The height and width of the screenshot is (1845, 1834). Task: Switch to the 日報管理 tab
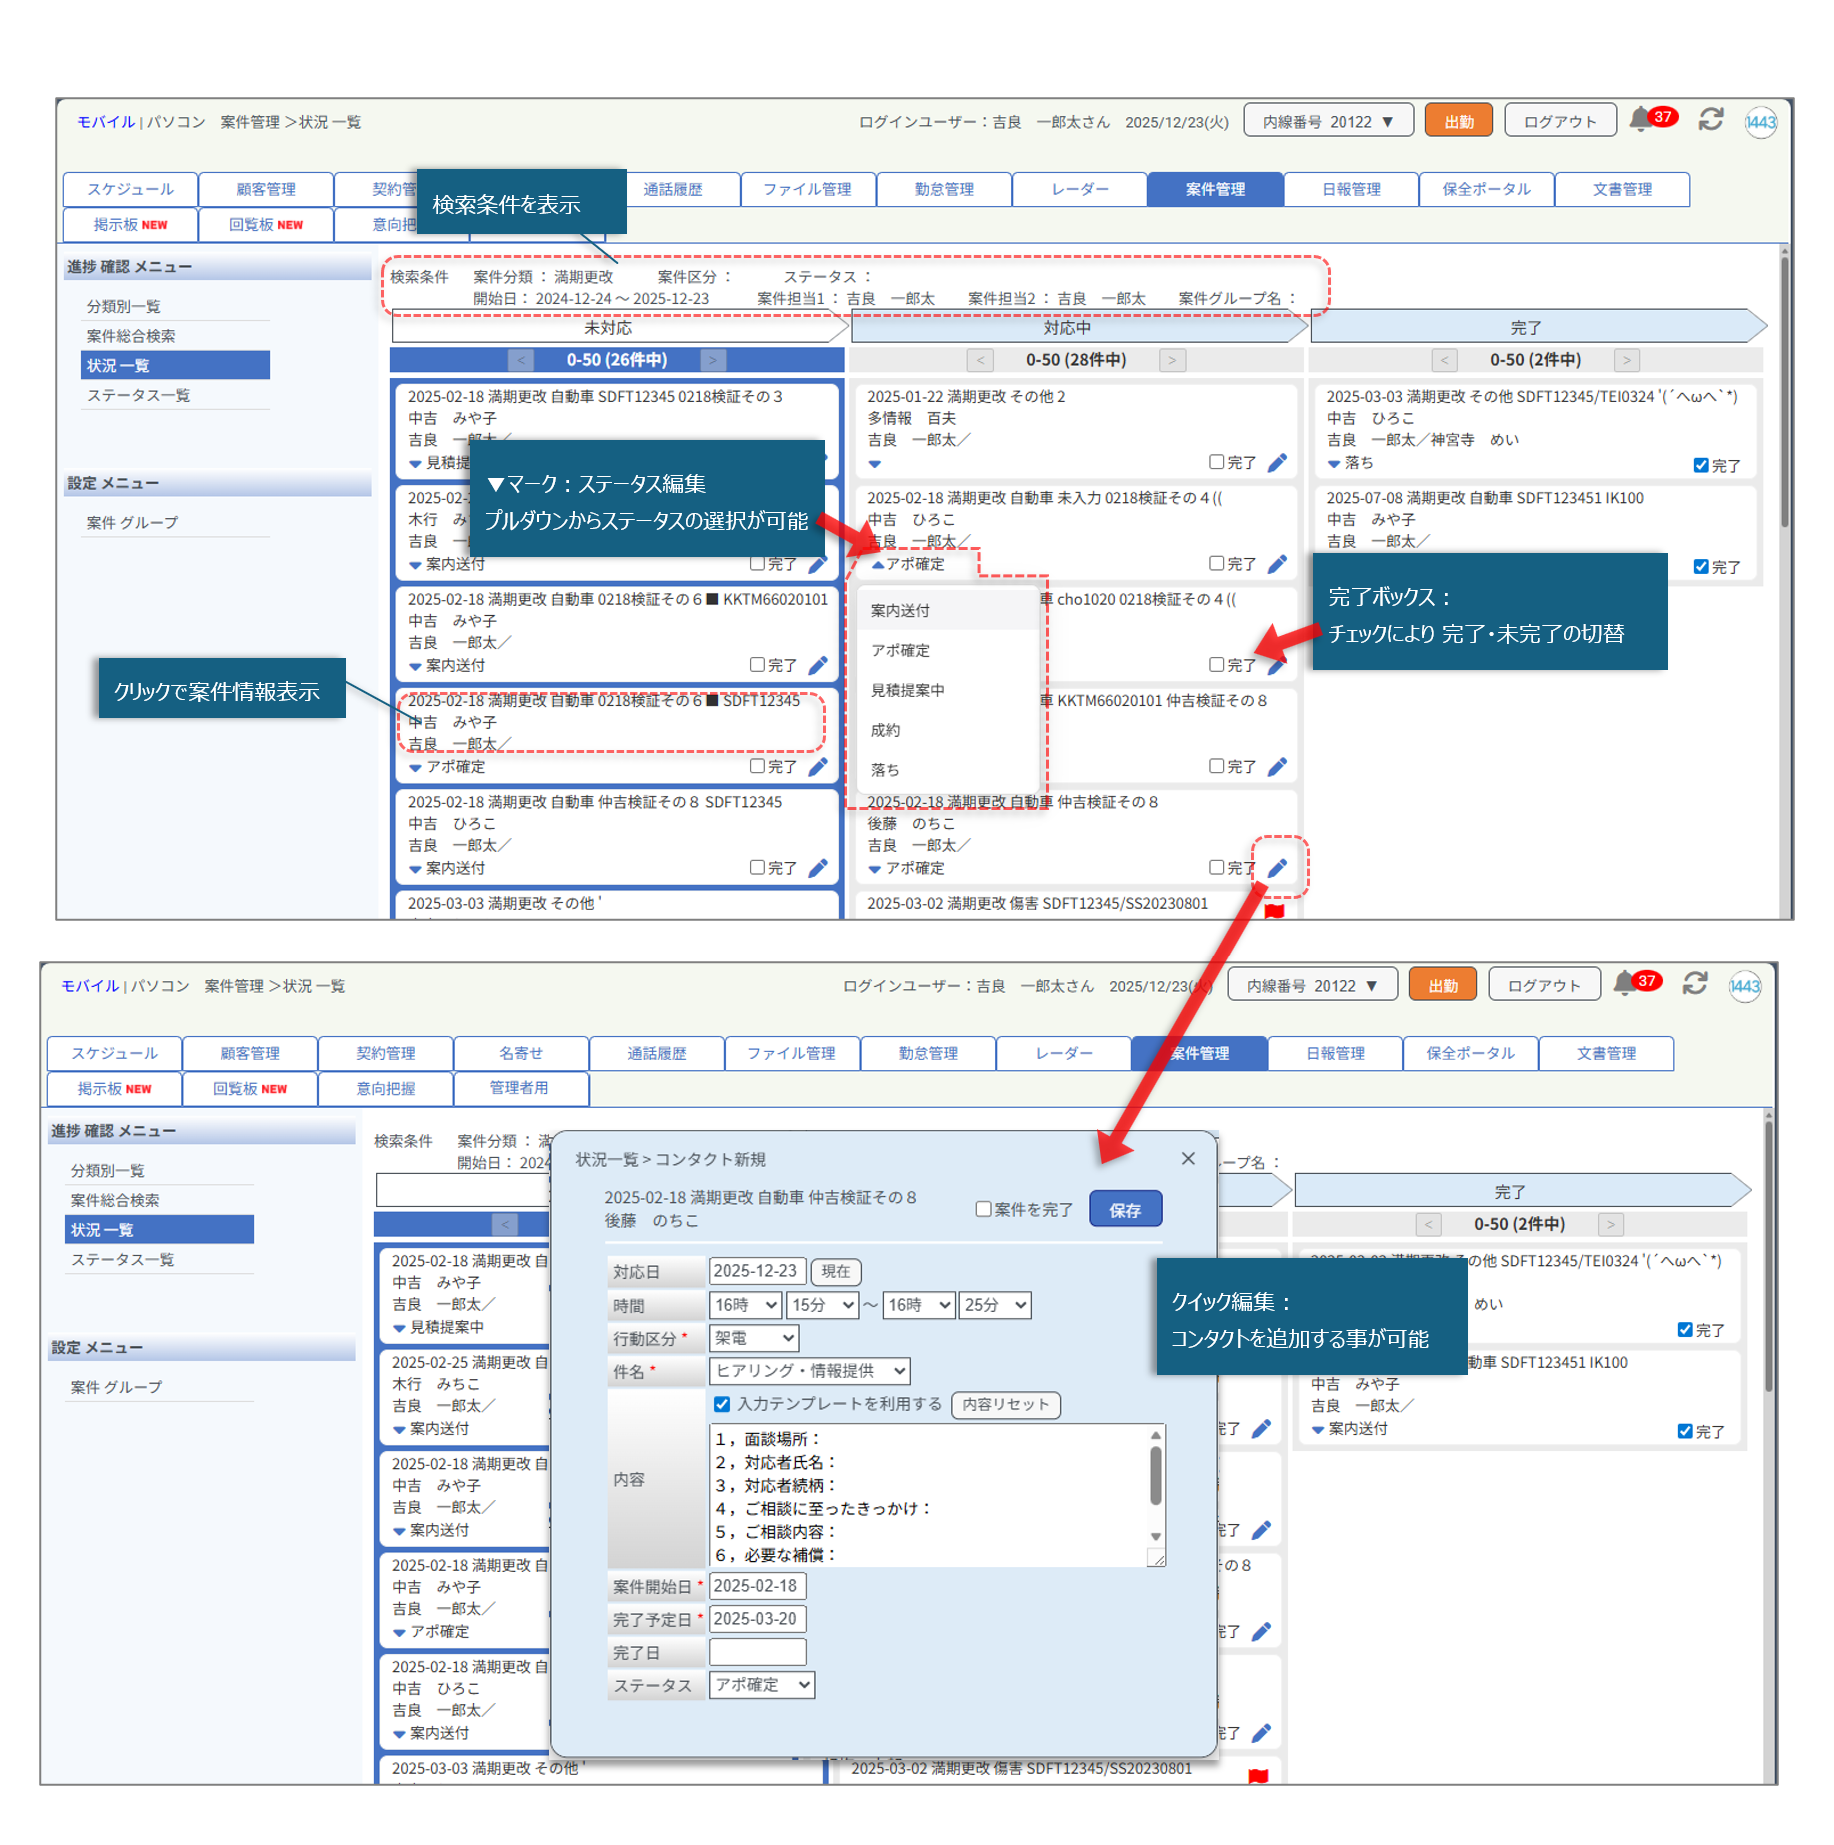pyautogui.click(x=1350, y=189)
